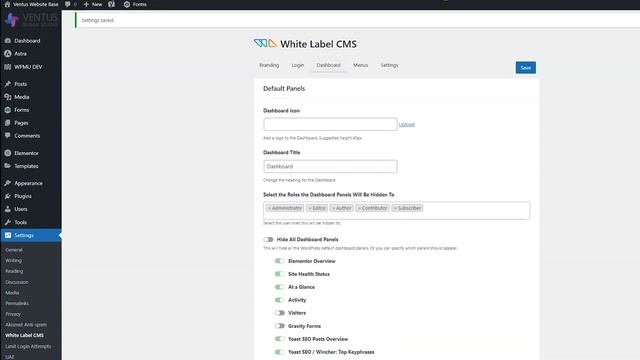The image size is (640, 360).
Task: Remove the Contributor role tag
Action: (x=359, y=208)
